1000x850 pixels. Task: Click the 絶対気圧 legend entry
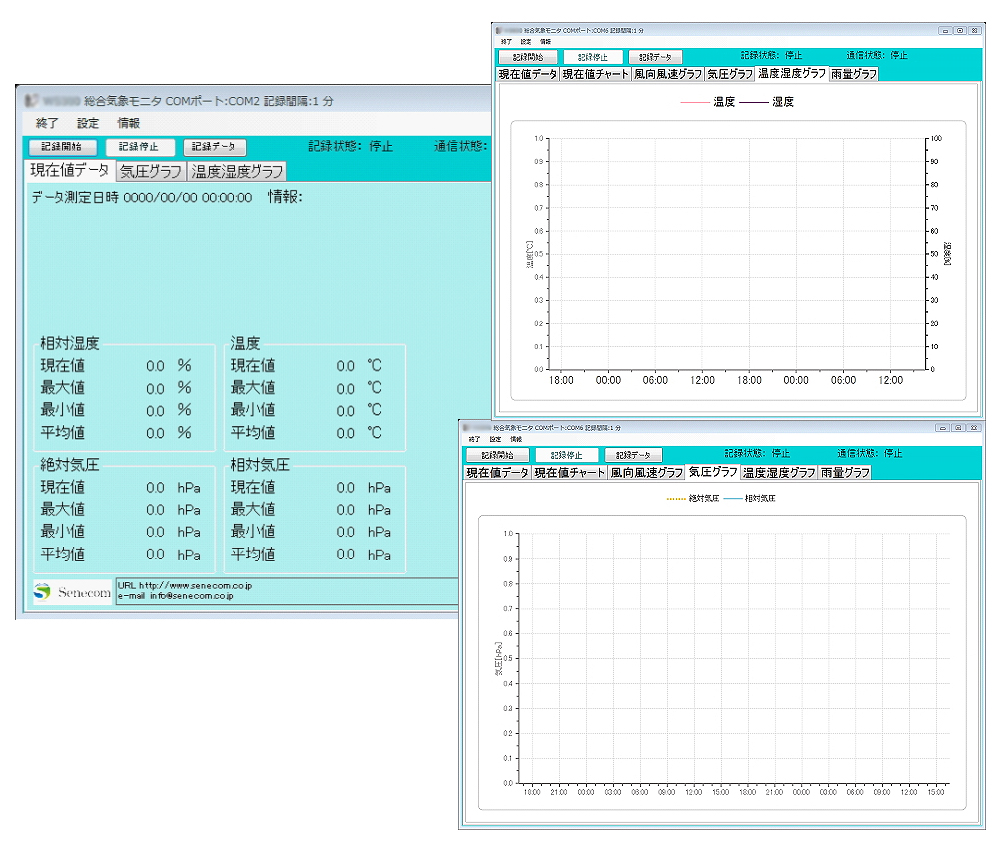pyautogui.click(x=692, y=498)
